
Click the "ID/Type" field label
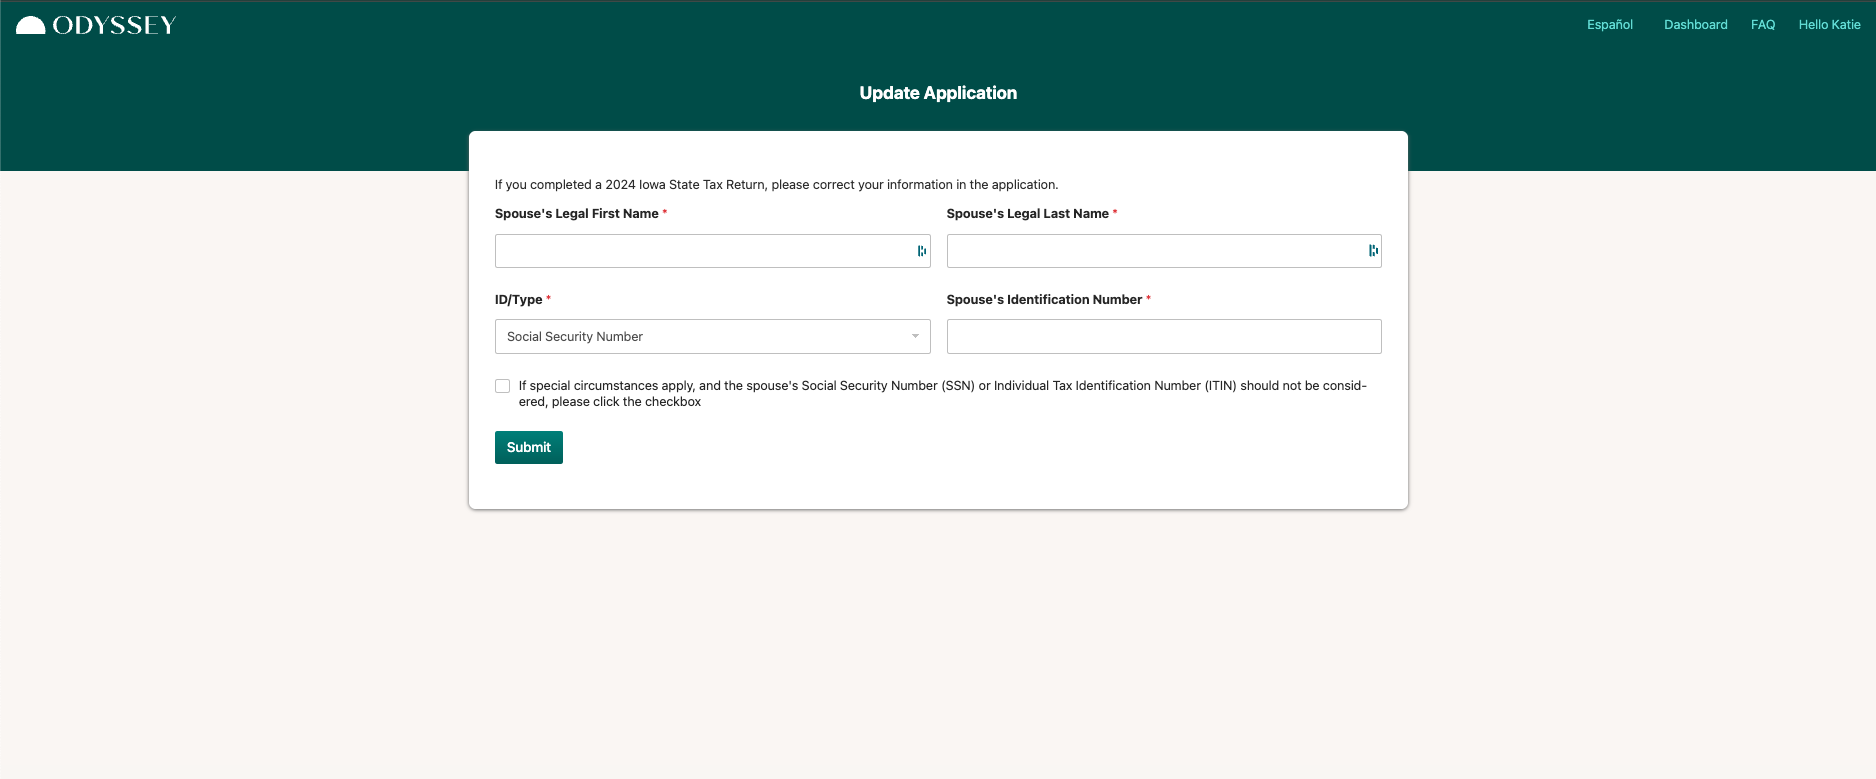point(518,300)
